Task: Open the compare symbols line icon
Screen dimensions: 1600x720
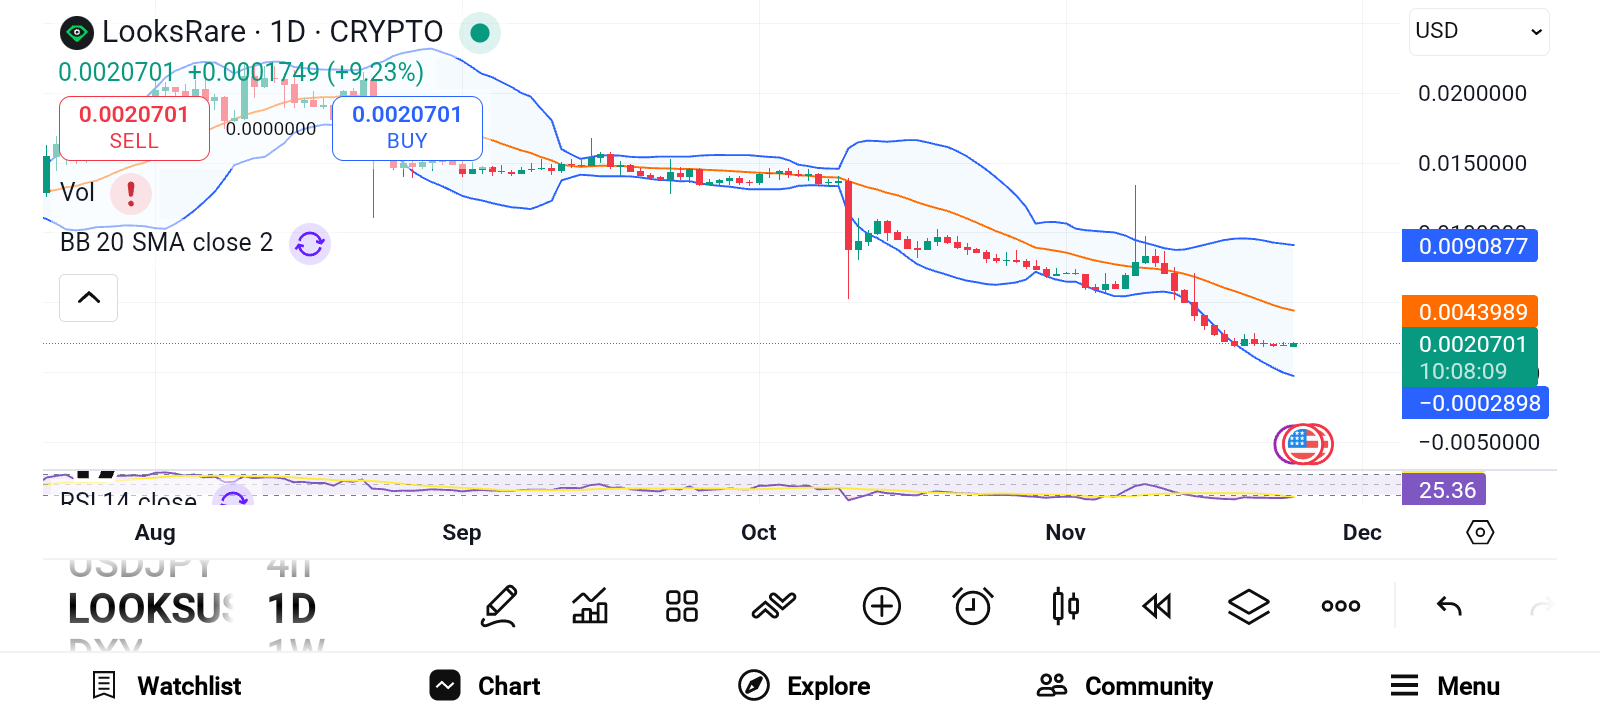Action: click(774, 606)
